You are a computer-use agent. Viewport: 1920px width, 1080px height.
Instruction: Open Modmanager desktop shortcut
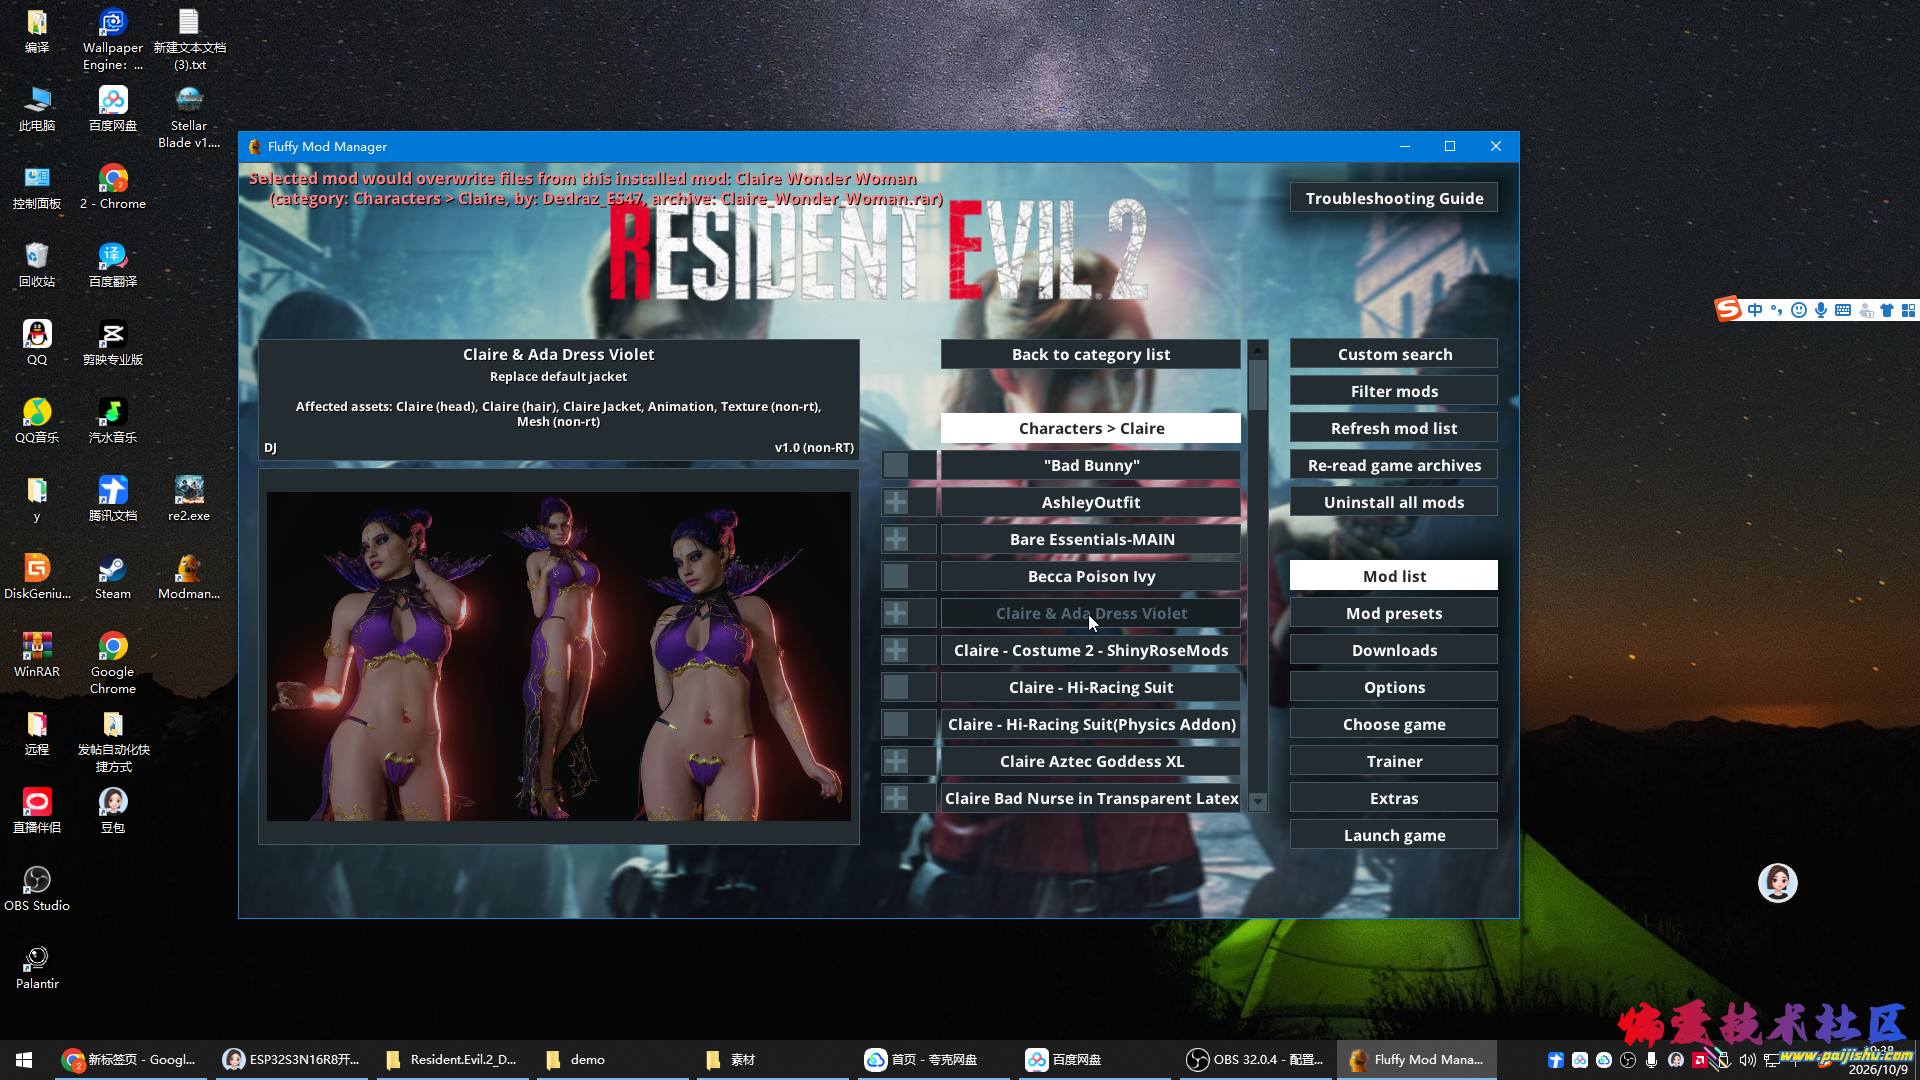coord(189,577)
